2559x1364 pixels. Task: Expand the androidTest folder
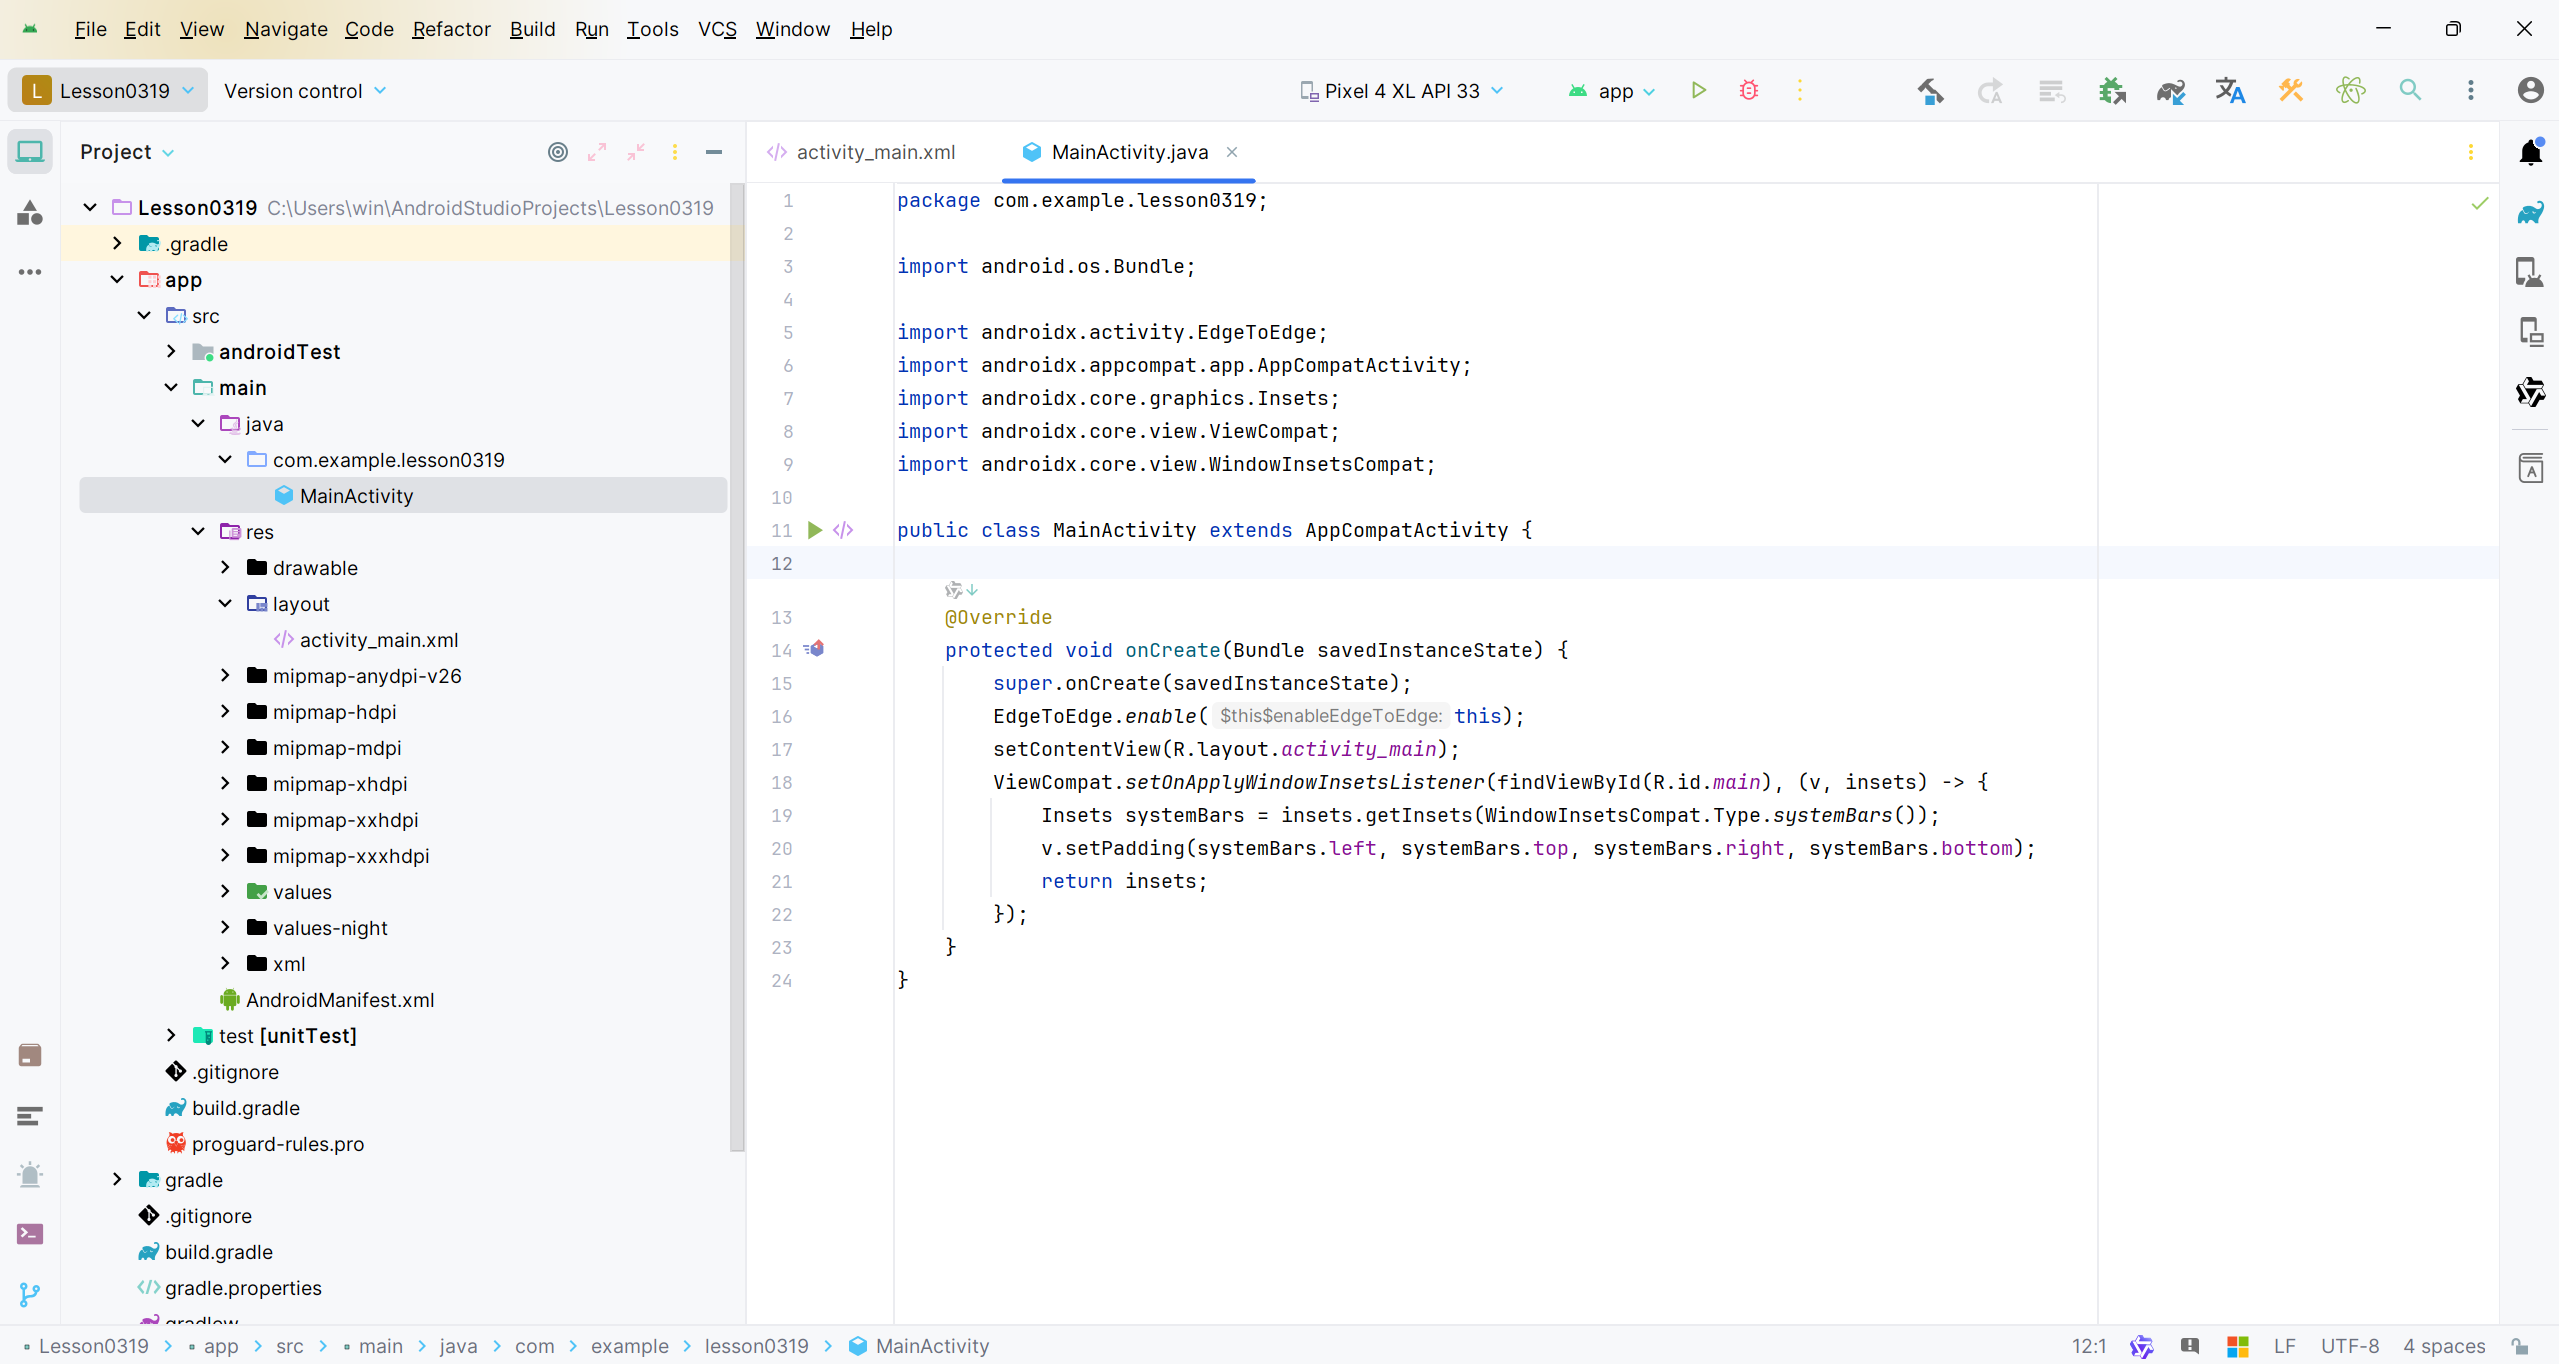171,352
